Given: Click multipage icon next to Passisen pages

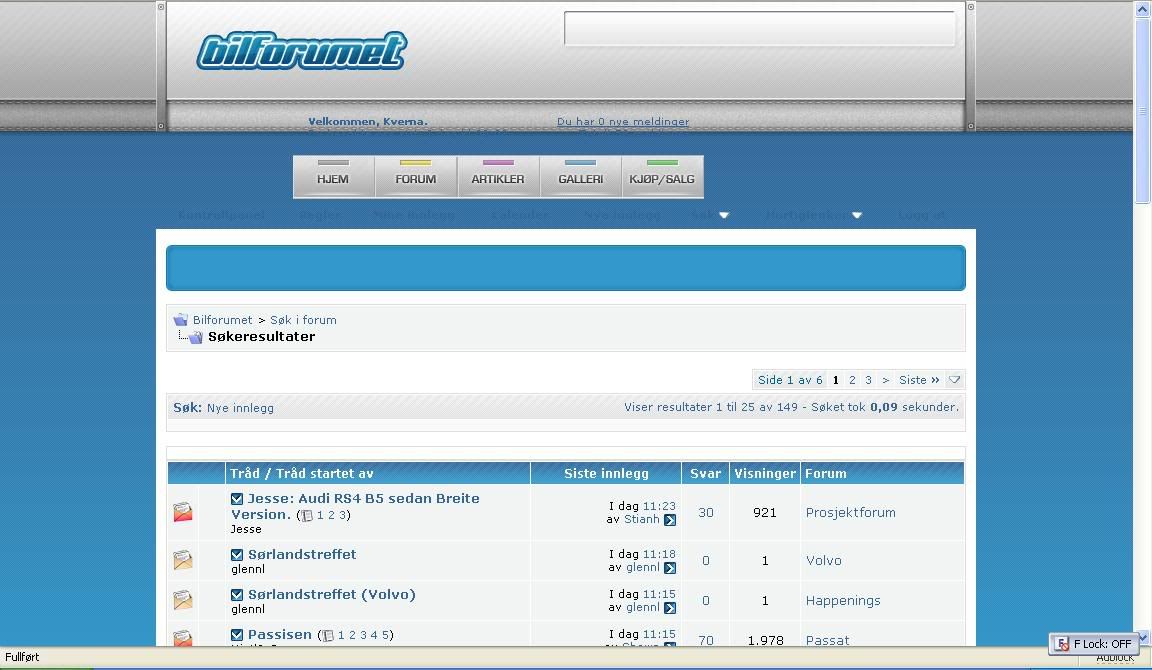Looking at the screenshot, I should 328,635.
